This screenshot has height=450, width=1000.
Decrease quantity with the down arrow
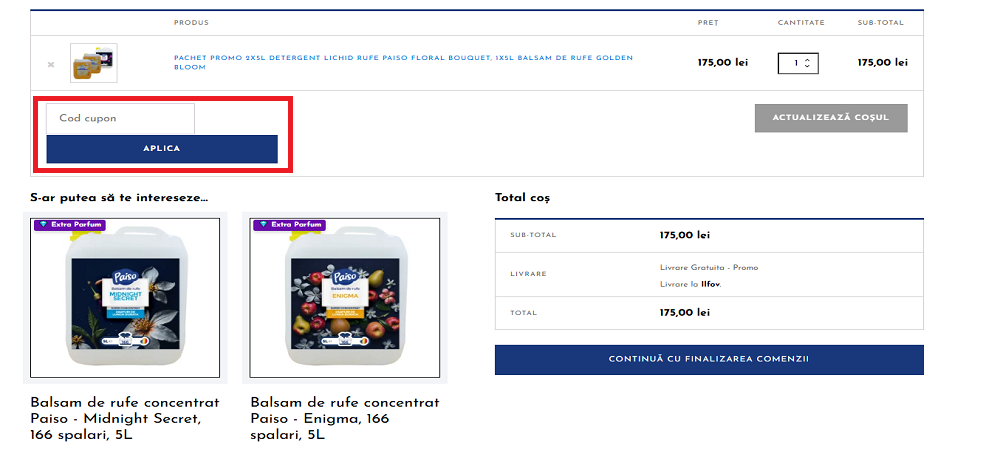coord(807,66)
